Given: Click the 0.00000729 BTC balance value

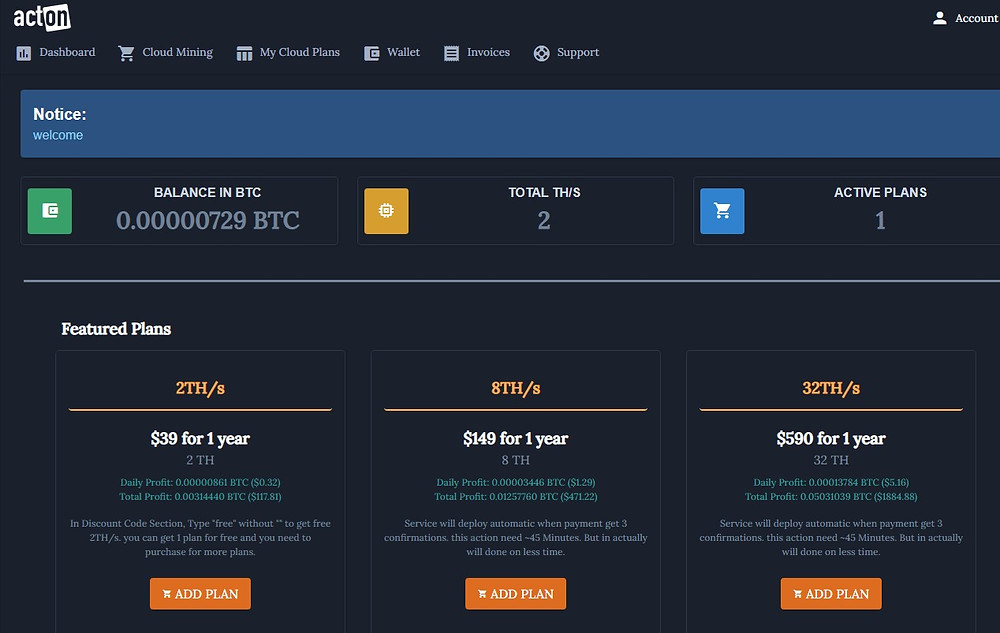Looking at the screenshot, I should click(208, 221).
